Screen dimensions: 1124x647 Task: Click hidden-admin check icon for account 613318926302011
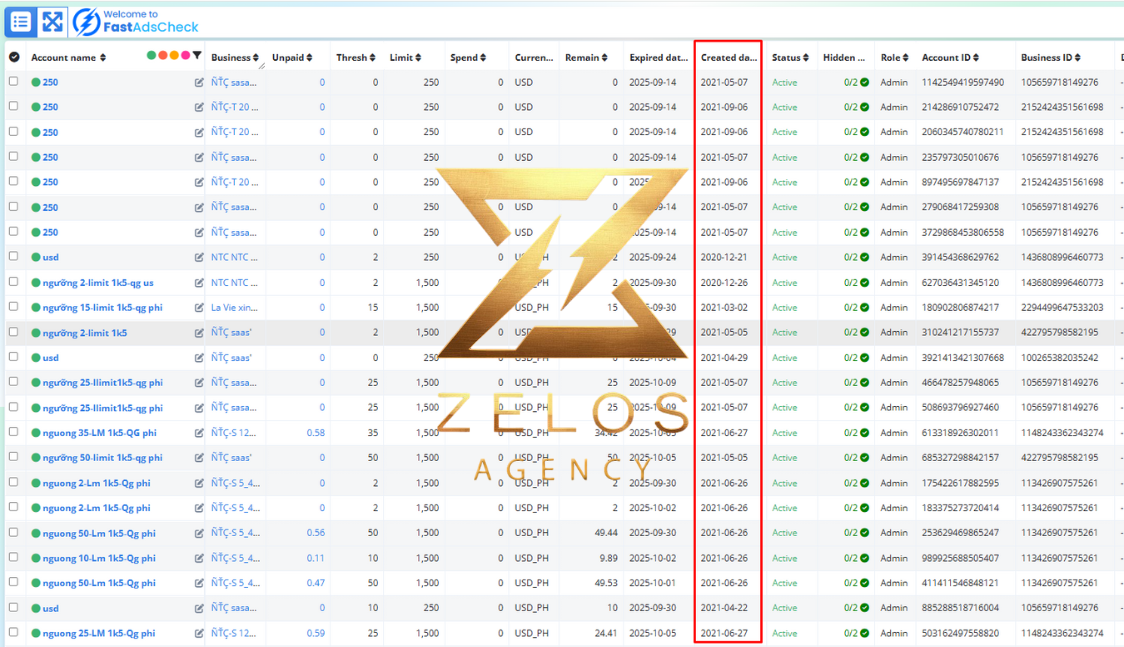click(x=865, y=433)
